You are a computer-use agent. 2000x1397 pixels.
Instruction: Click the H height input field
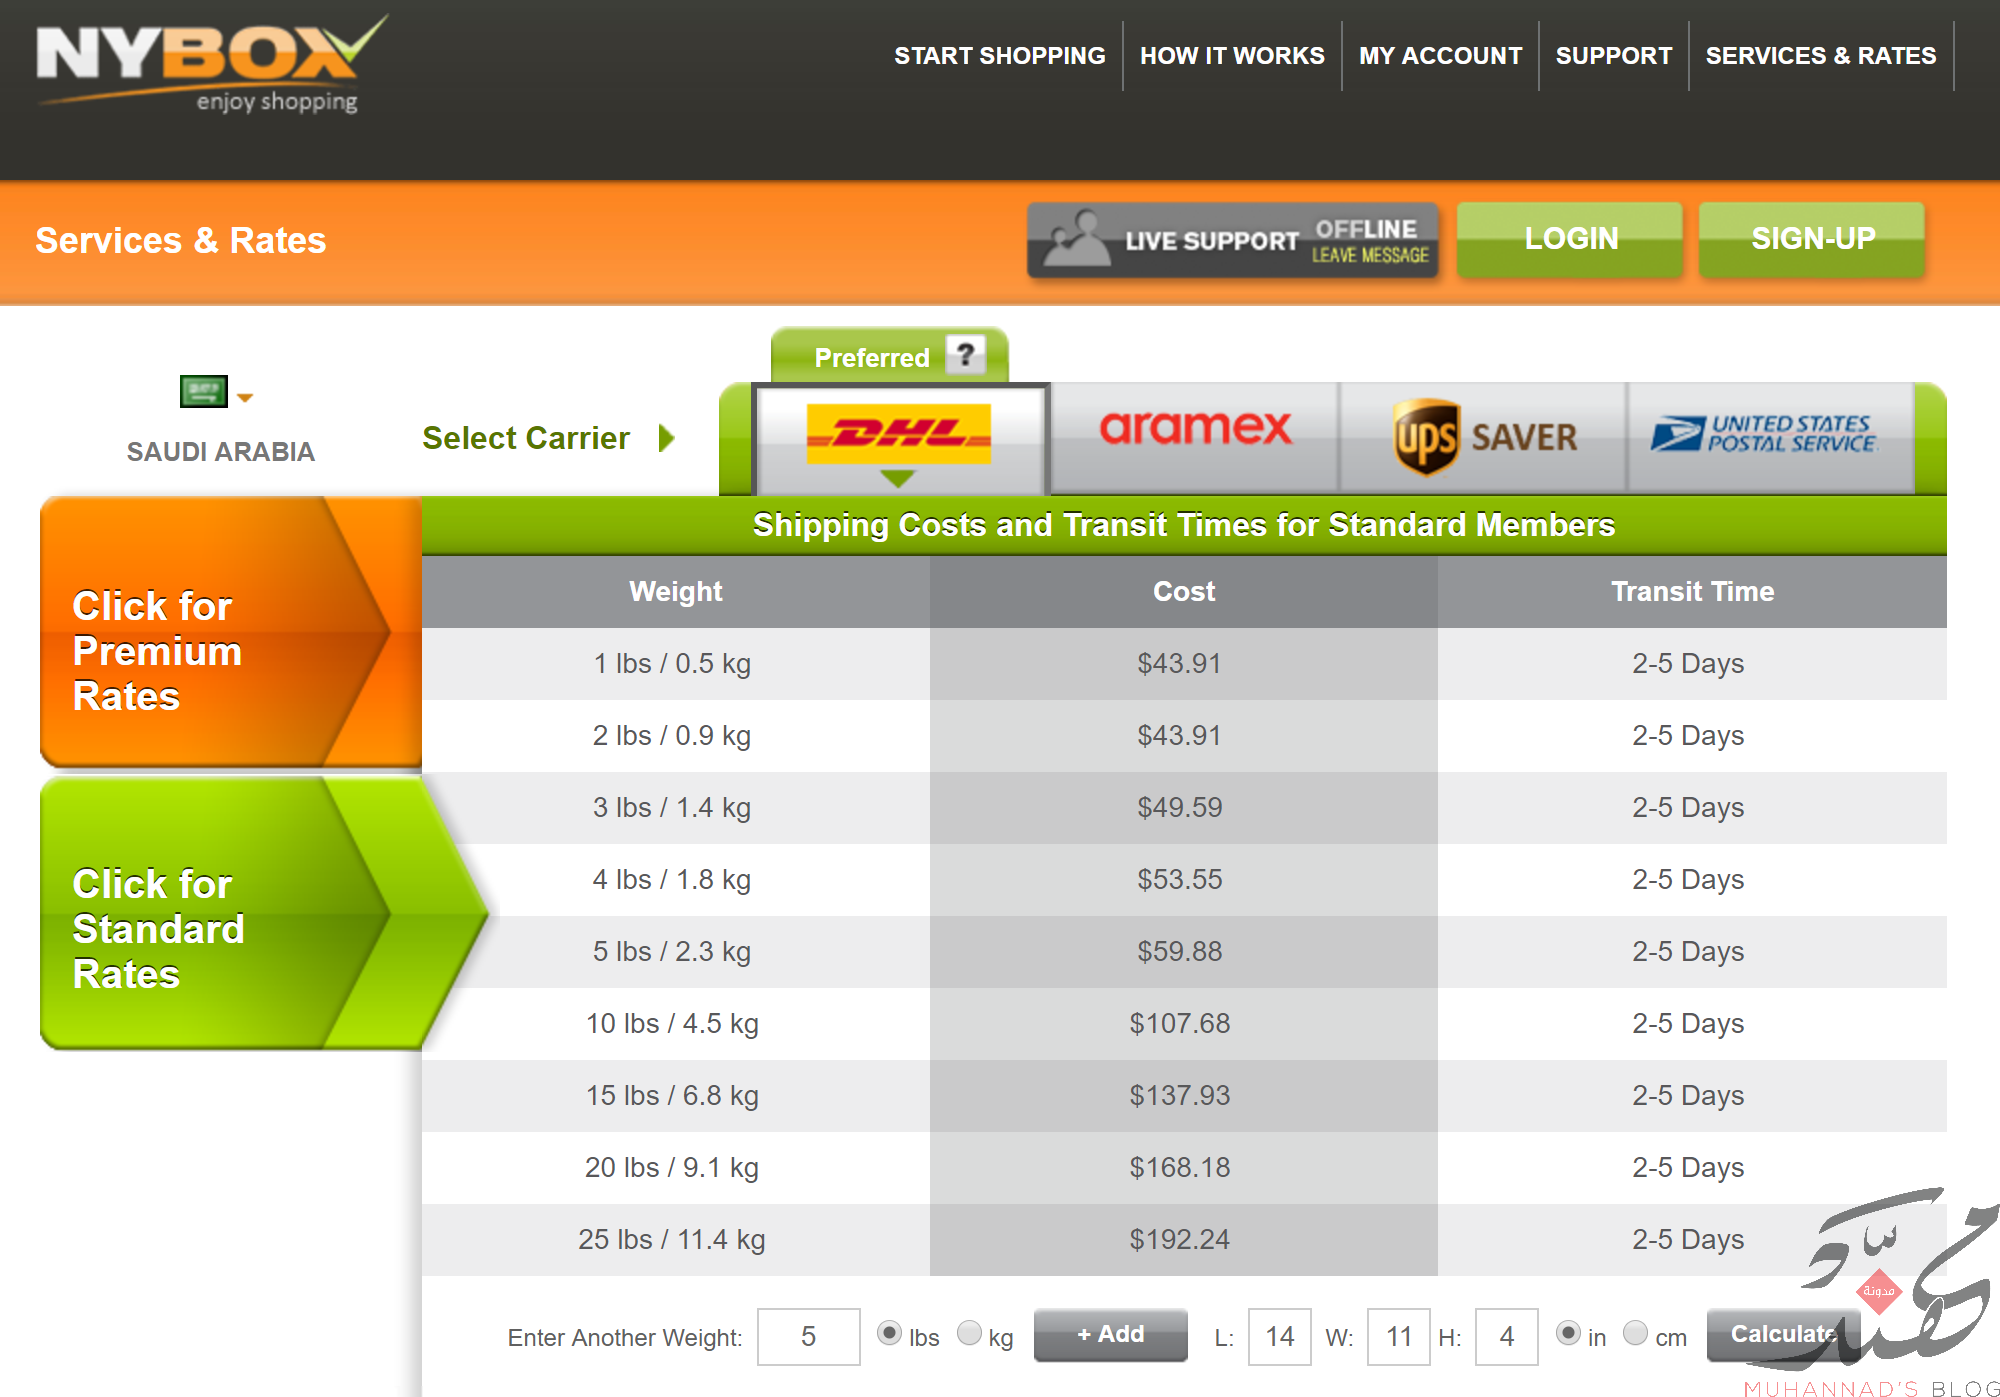click(1506, 1336)
